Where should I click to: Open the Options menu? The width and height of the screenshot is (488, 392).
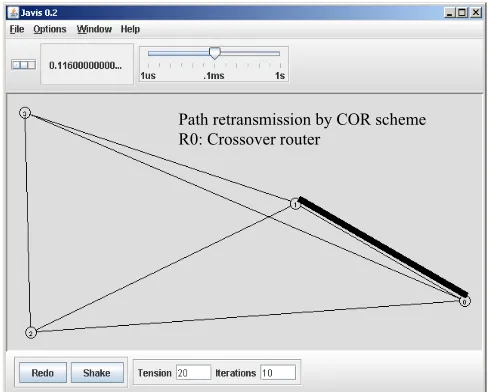tap(50, 29)
